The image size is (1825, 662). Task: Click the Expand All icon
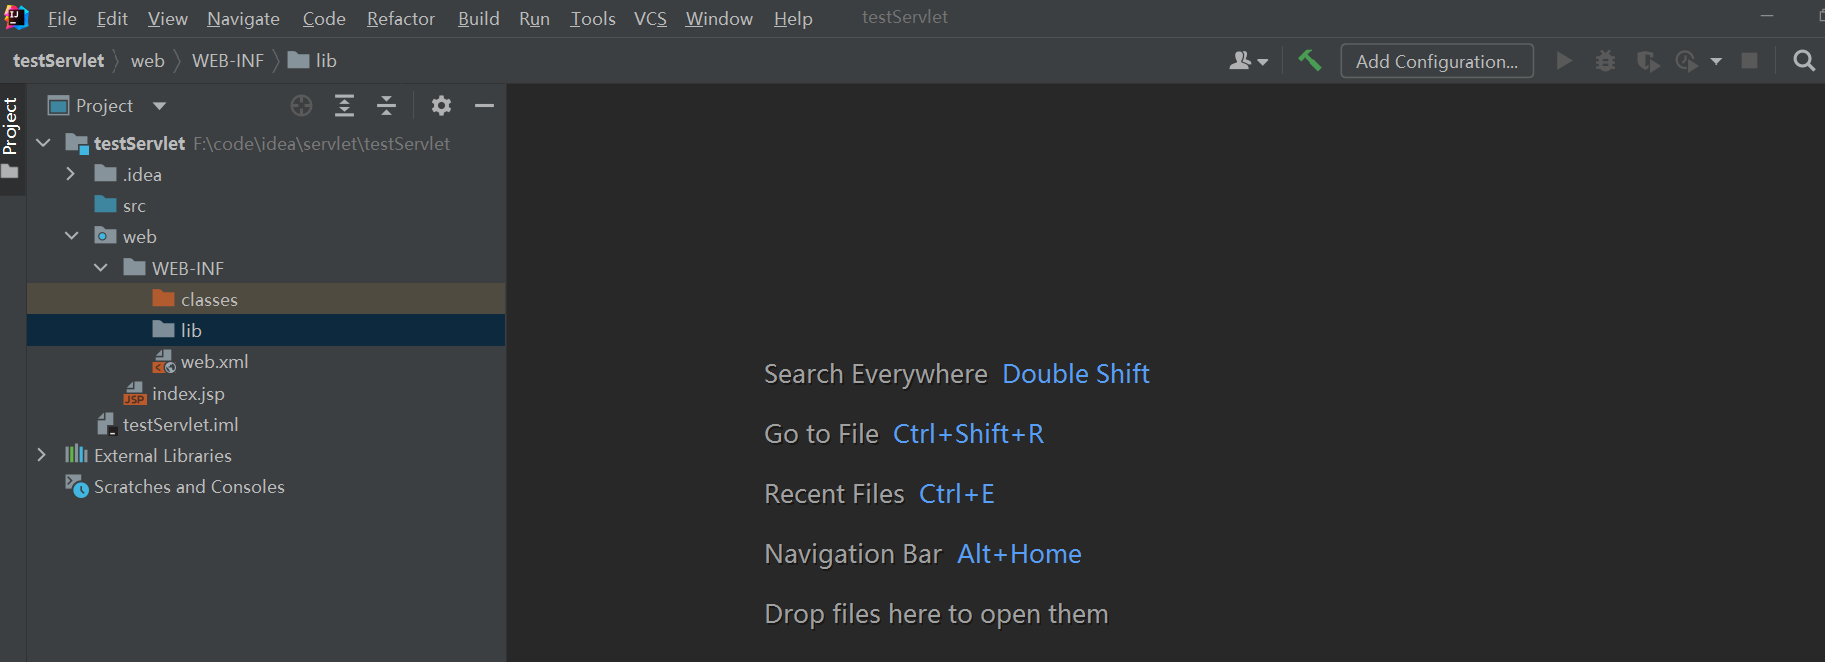point(344,105)
